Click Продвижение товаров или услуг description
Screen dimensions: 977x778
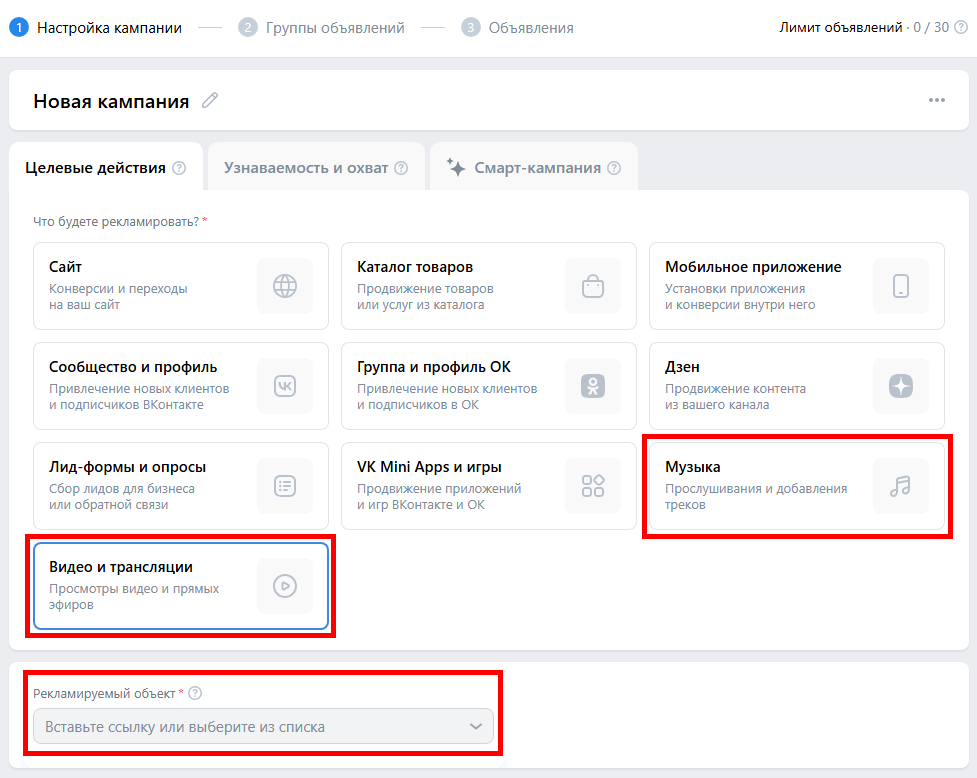click(425, 296)
